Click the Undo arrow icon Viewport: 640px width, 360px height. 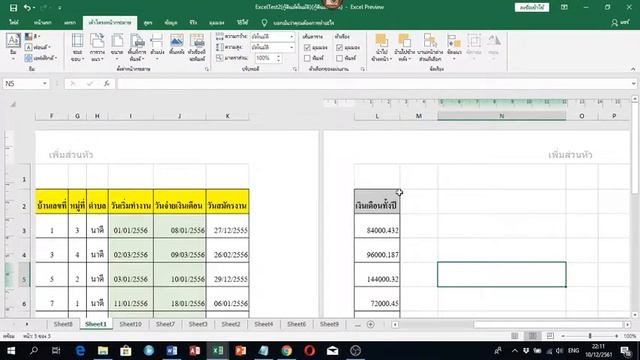tap(27, 7)
